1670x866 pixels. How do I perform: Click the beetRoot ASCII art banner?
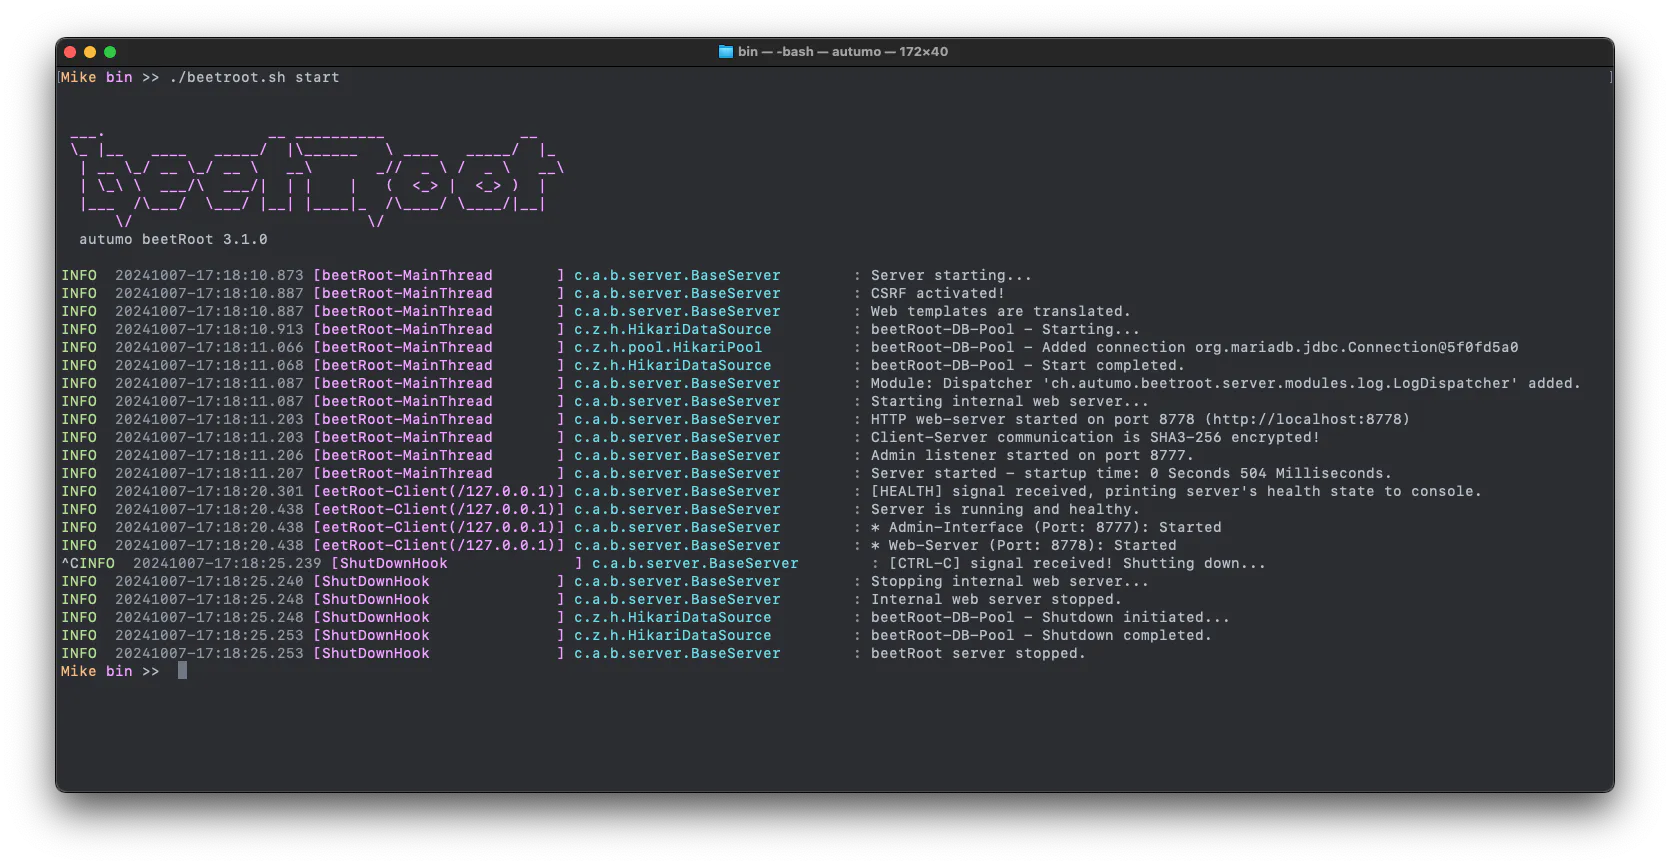tap(318, 177)
